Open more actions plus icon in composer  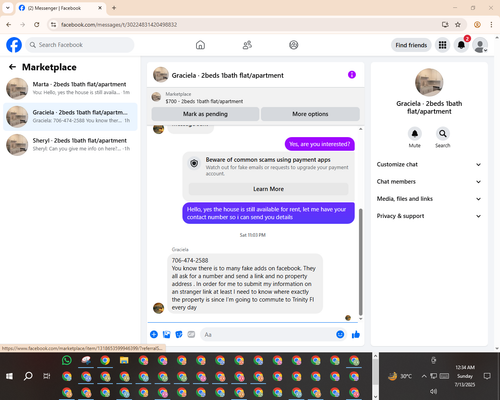click(154, 334)
